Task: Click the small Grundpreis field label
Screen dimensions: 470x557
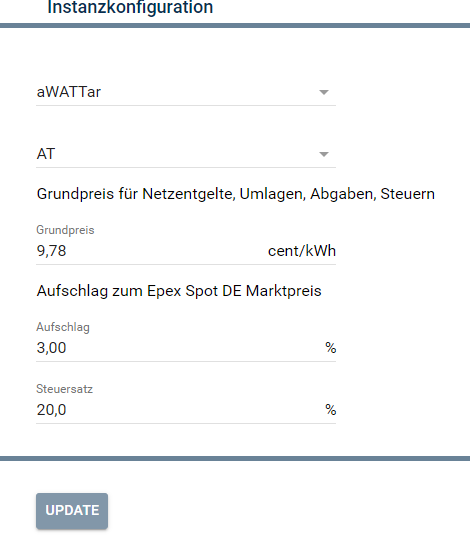Action: click(x=65, y=230)
